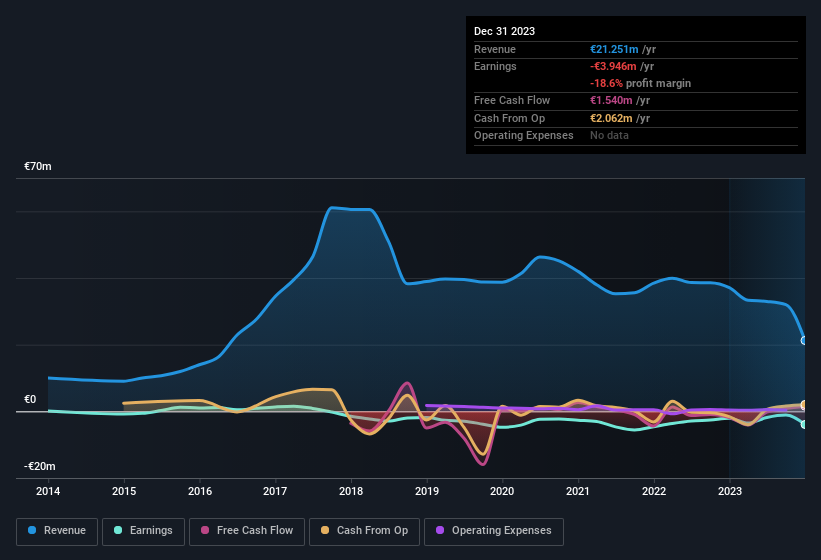Click the 2018 label on time axis

point(351,491)
